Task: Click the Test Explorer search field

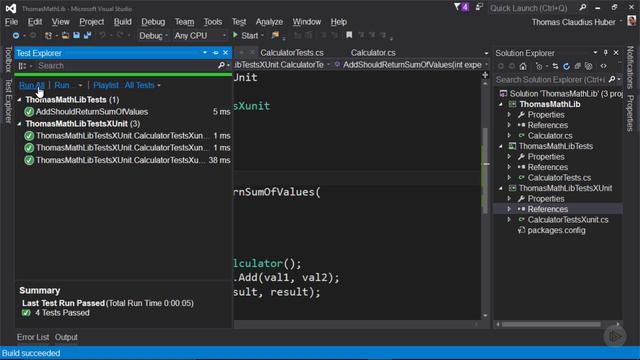Action: (127, 66)
